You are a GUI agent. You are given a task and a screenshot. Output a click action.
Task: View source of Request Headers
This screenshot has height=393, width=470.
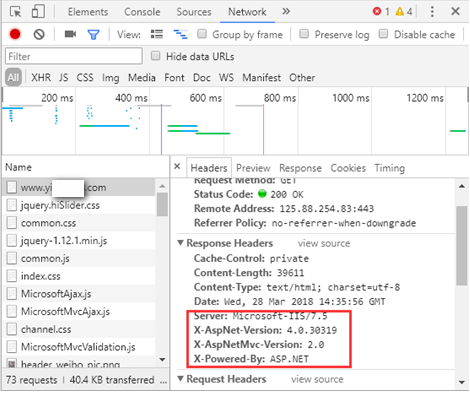(317, 379)
